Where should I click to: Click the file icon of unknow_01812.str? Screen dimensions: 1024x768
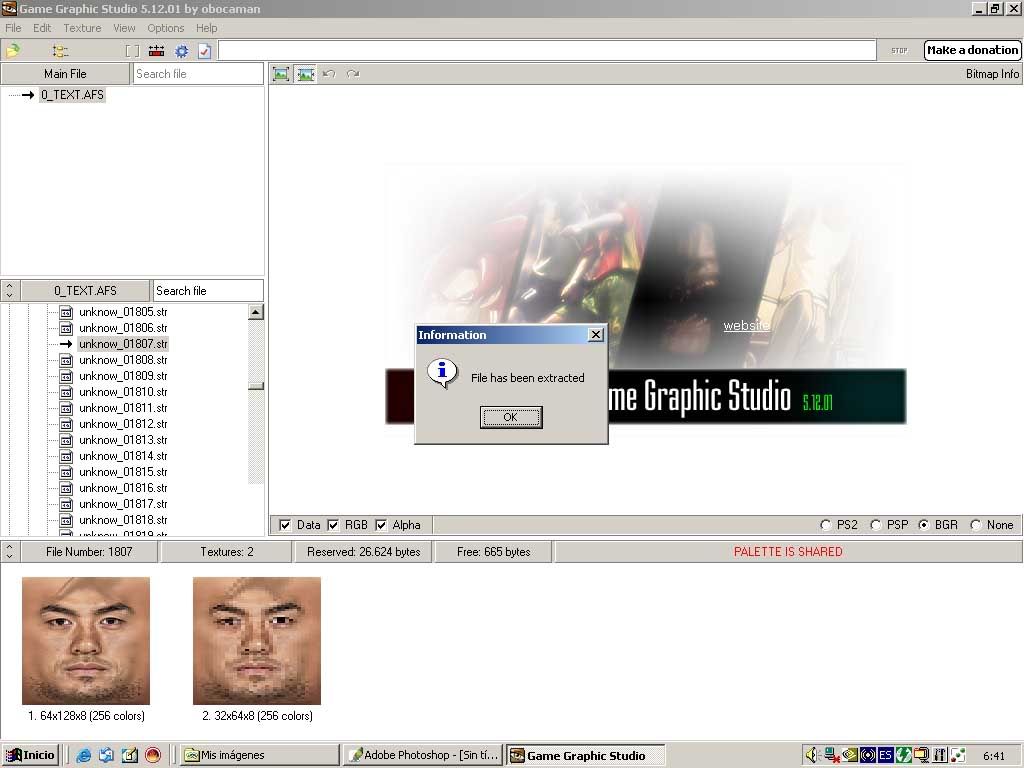[66, 424]
